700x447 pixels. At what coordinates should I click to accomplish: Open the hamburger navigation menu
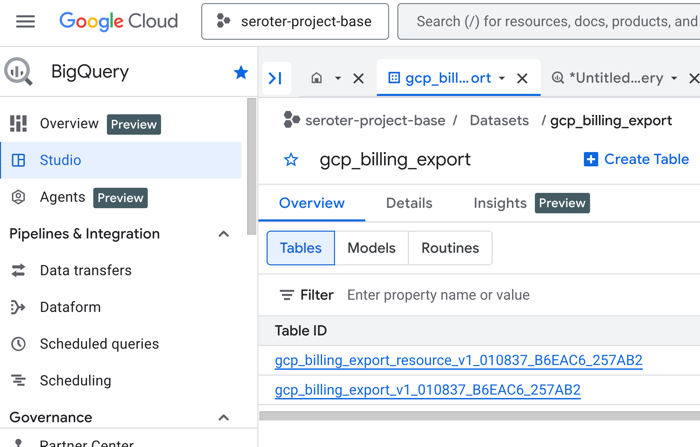[26, 21]
